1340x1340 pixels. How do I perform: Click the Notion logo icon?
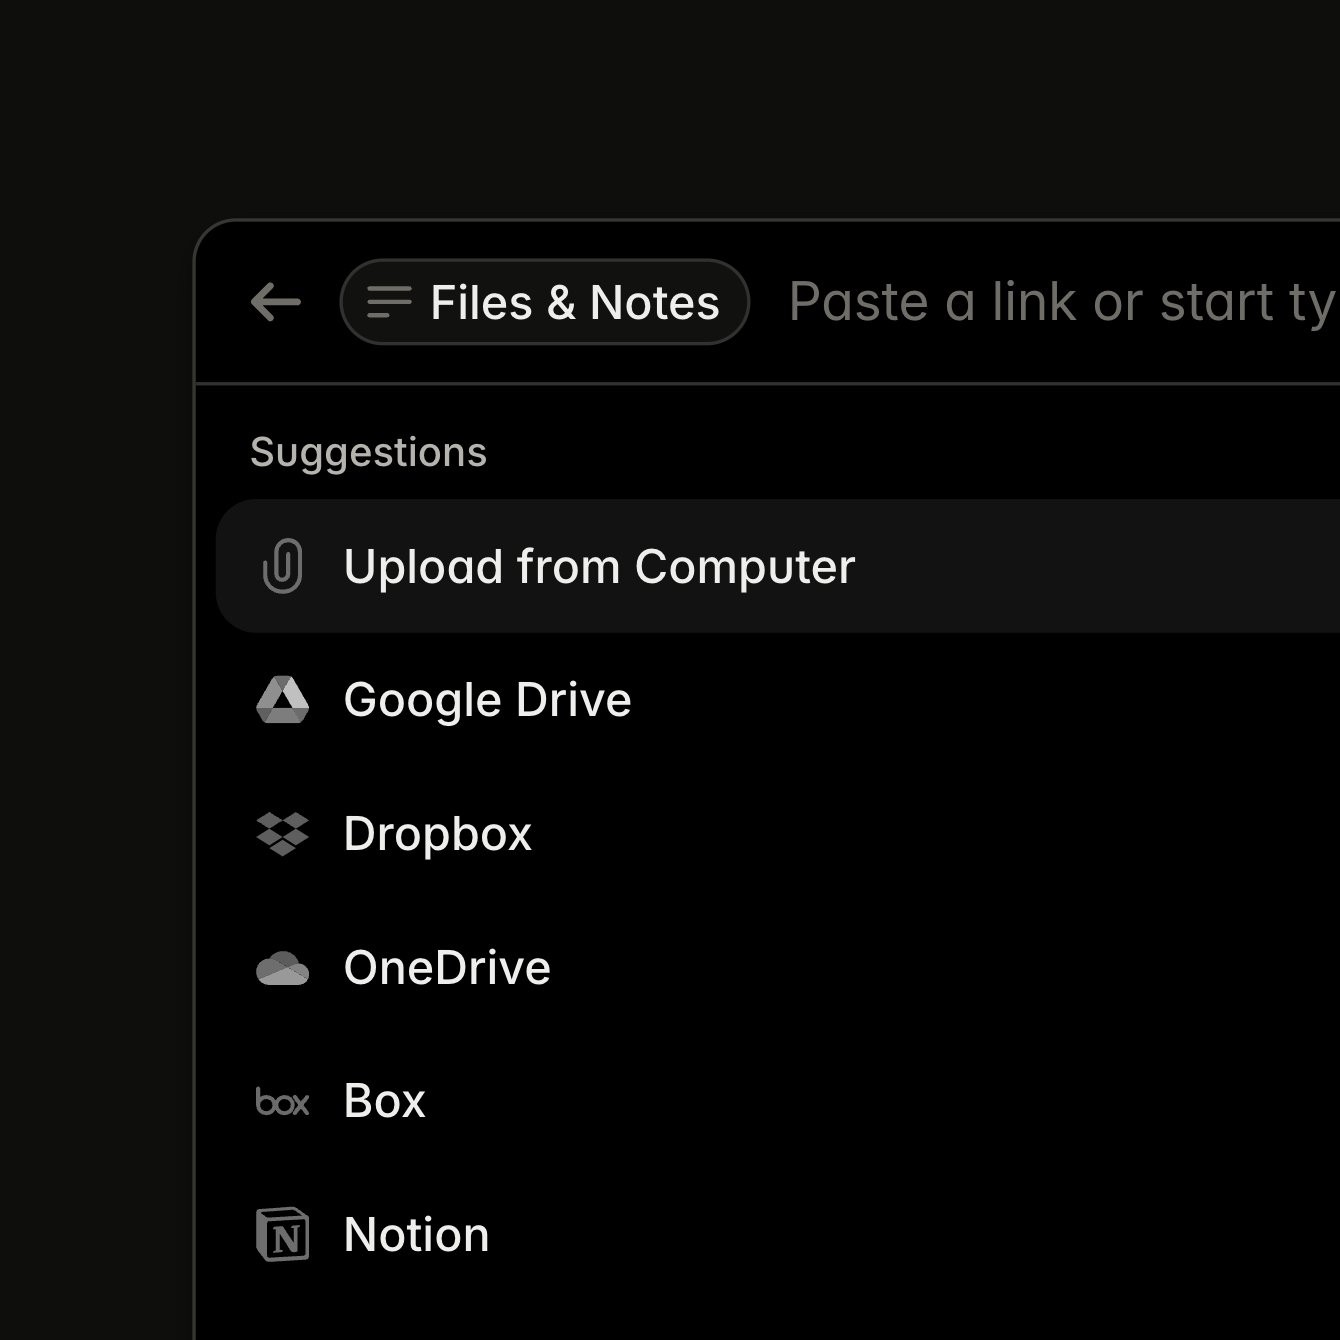pos(283,1235)
